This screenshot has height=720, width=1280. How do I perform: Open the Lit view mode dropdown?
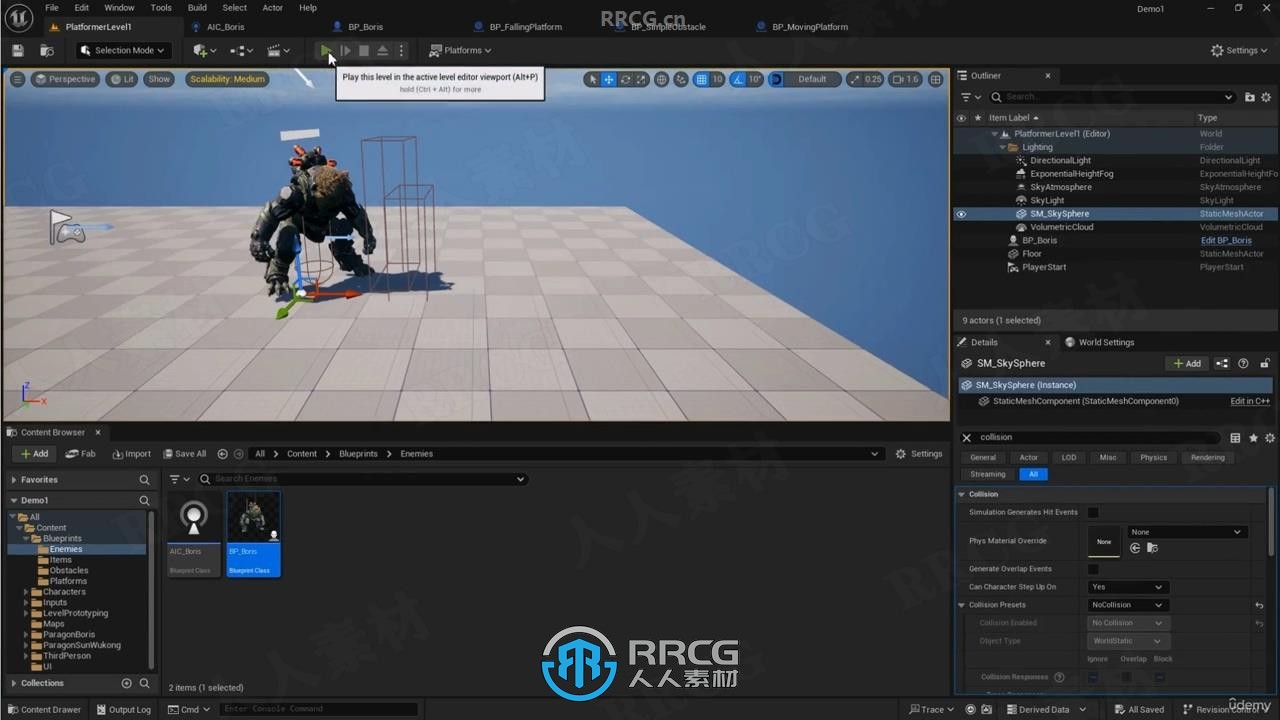[122, 79]
